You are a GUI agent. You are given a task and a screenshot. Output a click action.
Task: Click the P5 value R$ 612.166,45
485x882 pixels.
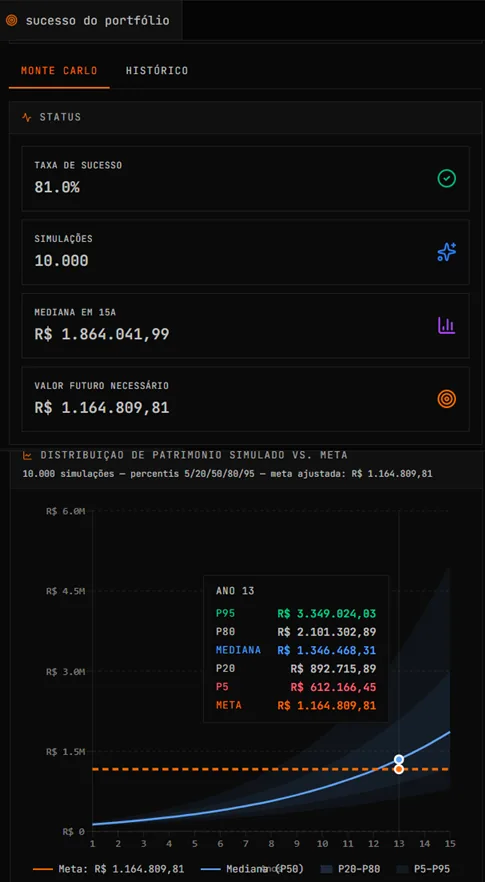(x=333, y=687)
